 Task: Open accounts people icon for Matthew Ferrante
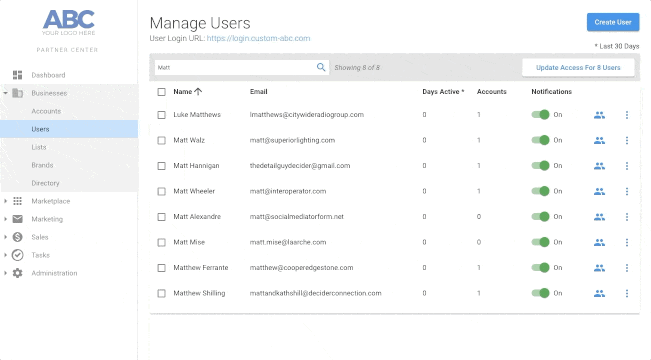599,268
